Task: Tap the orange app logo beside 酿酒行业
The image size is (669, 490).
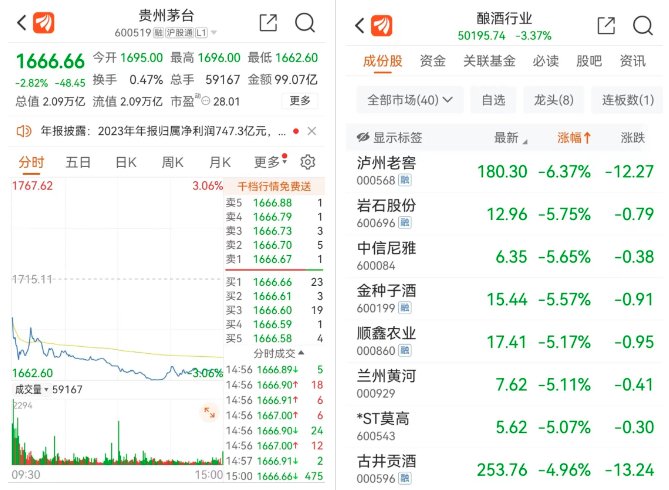Action: [381, 26]
